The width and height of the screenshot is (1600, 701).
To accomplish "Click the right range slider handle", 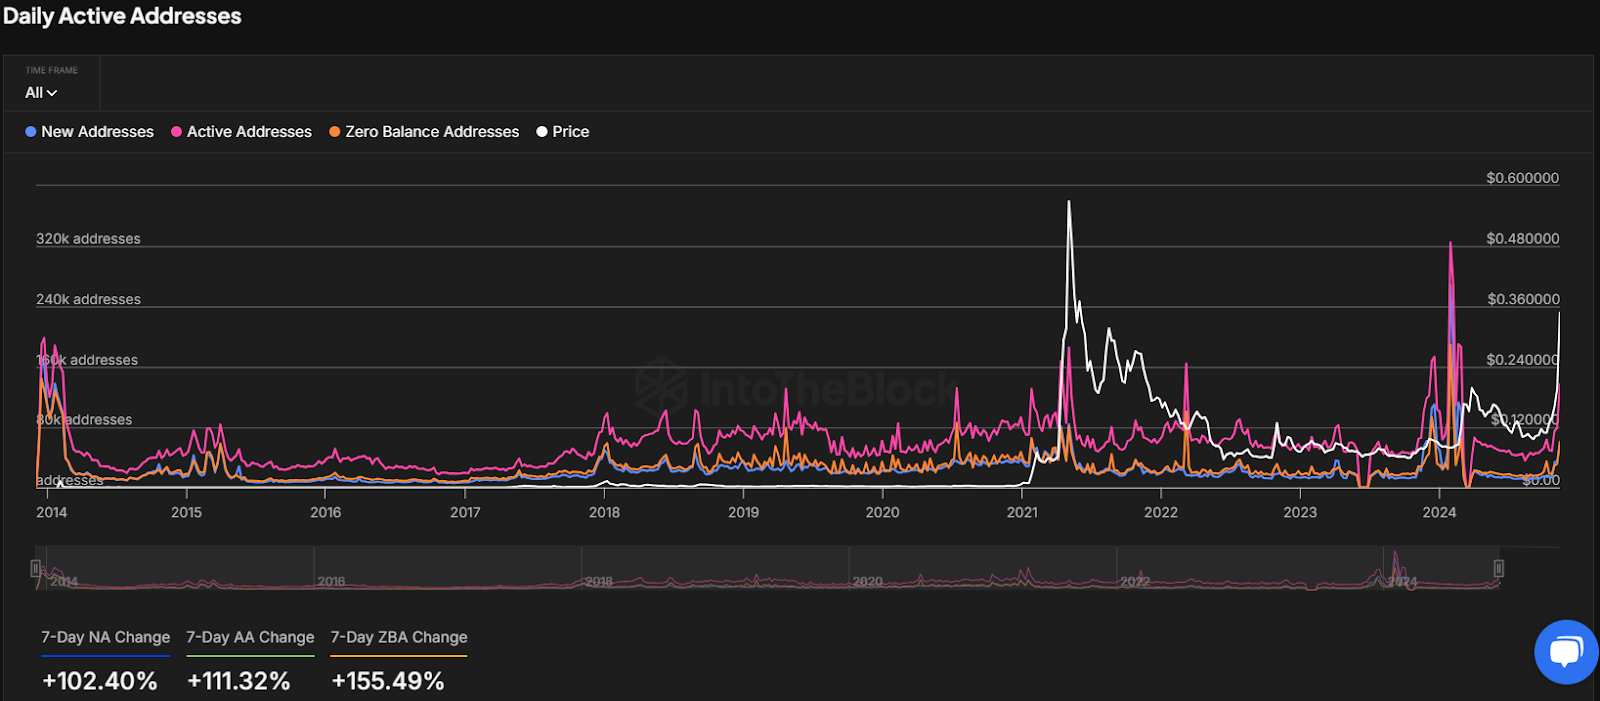I will click(x=1498, y=568).
